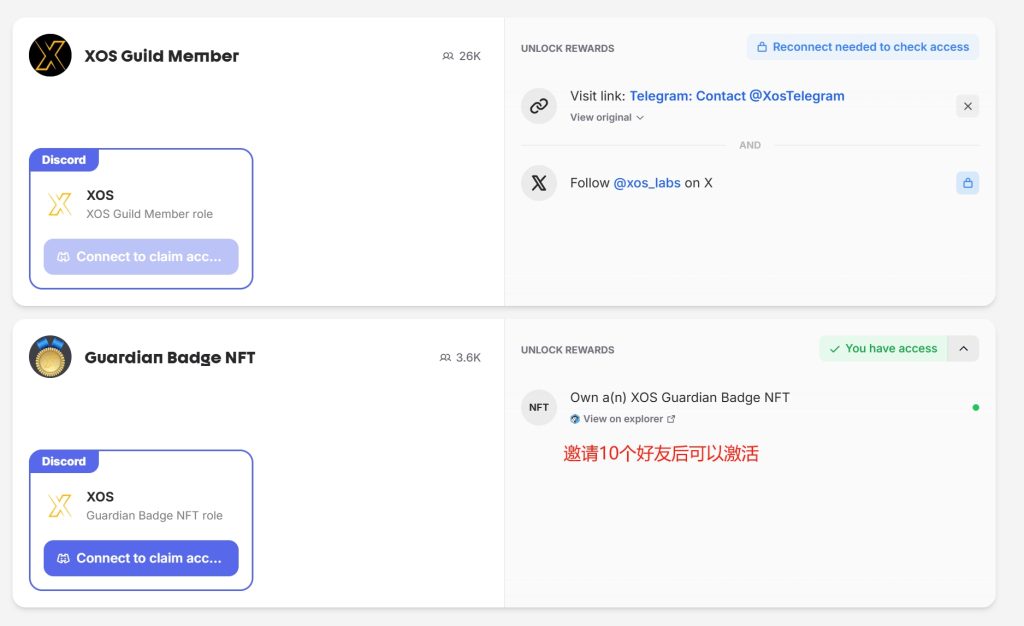Click the members icon beside 3.6K
Viewport: 1024px width, 626px height.
pyautogui.click(x=445, y=358)
